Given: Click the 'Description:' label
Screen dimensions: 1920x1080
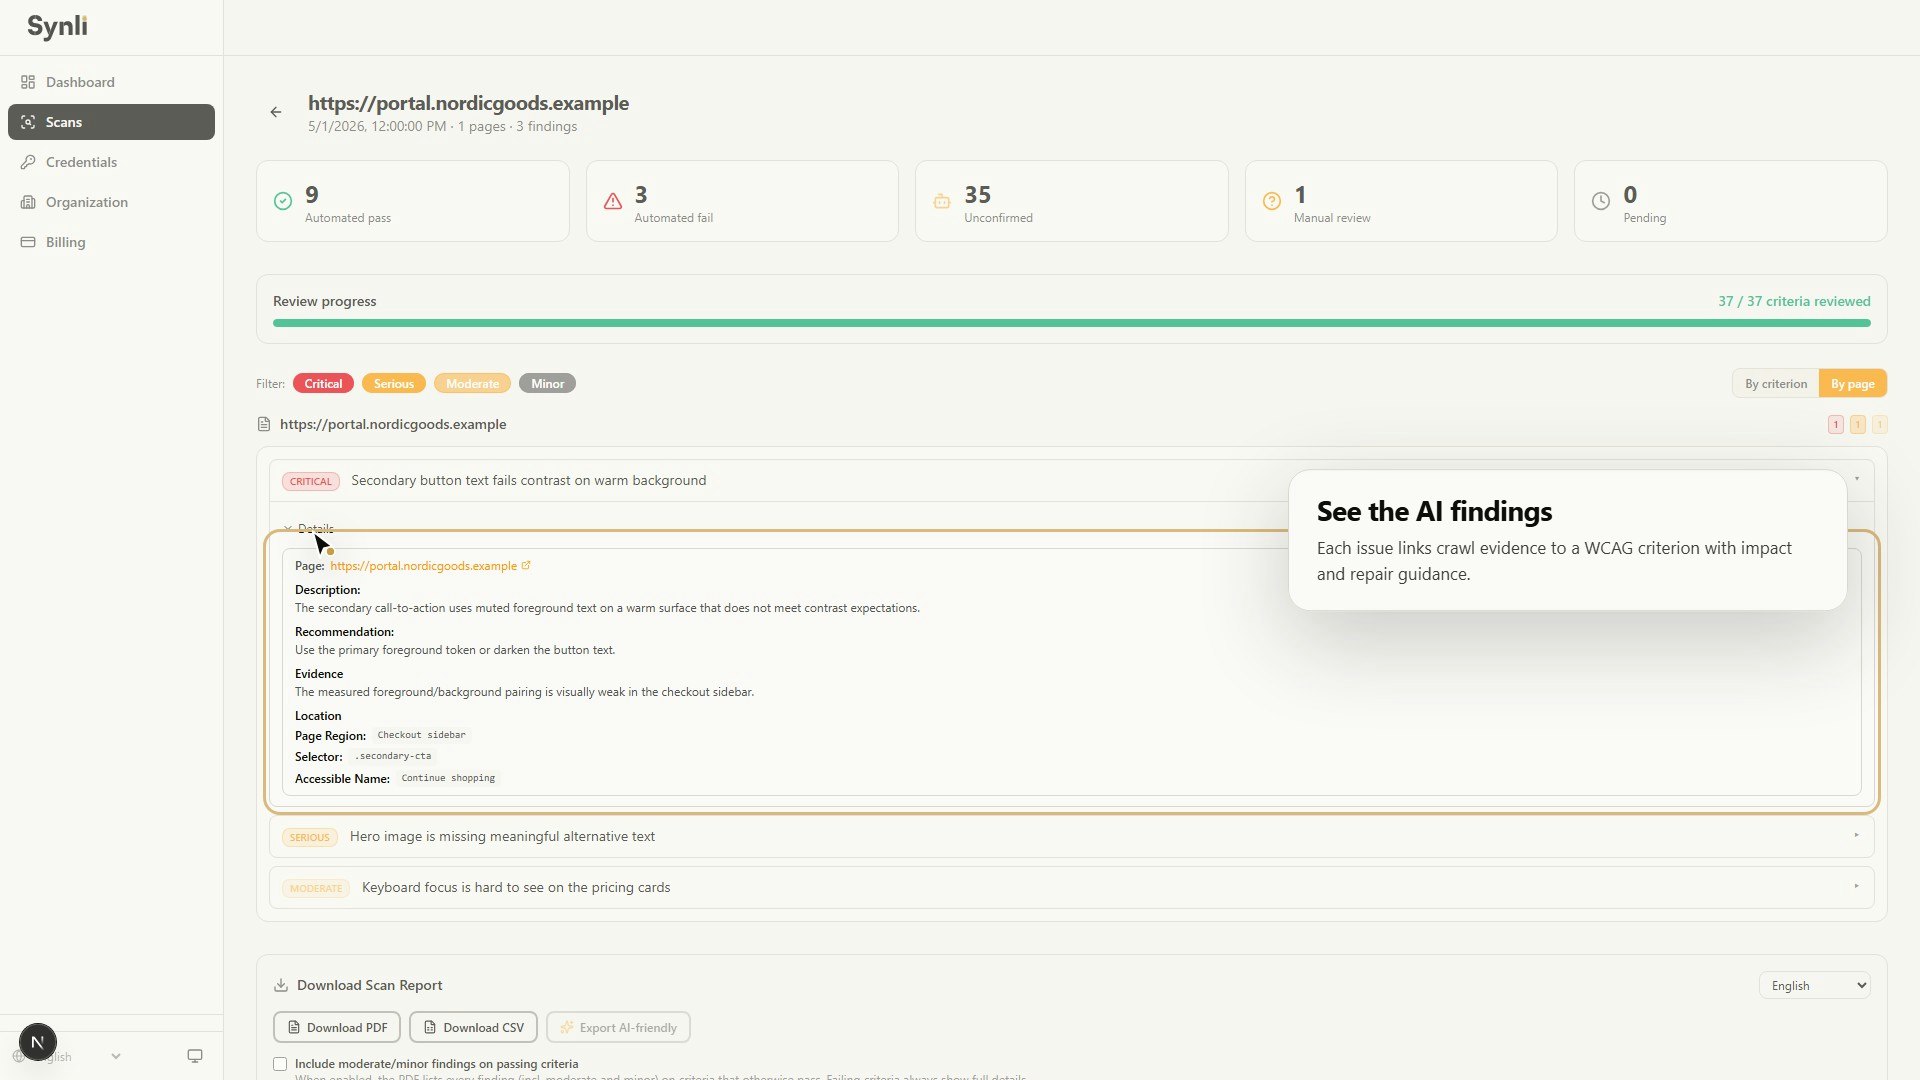Looking at the screenshot, I should point(328,590).
